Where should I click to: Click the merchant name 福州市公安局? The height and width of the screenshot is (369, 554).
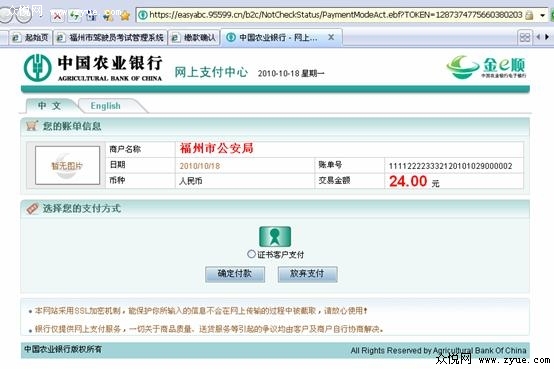coord(217,148)
